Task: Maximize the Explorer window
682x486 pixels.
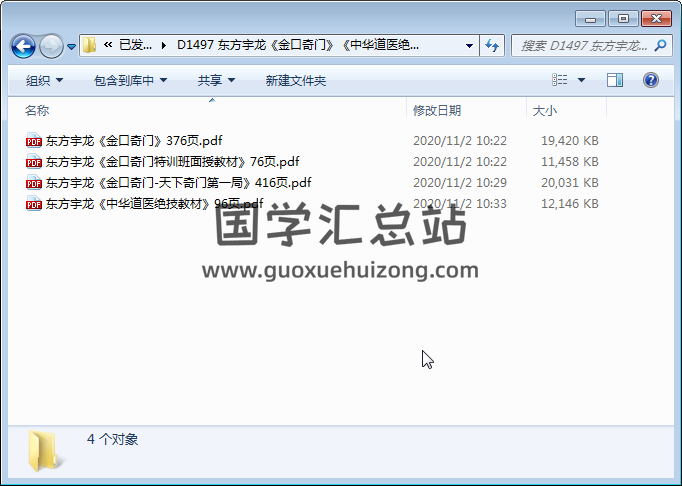Action: [623, 19]
